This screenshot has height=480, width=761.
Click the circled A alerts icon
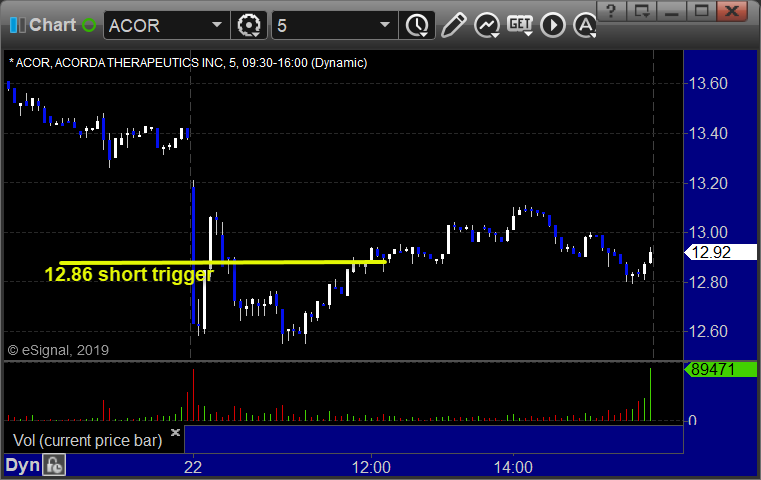point(585,25)
